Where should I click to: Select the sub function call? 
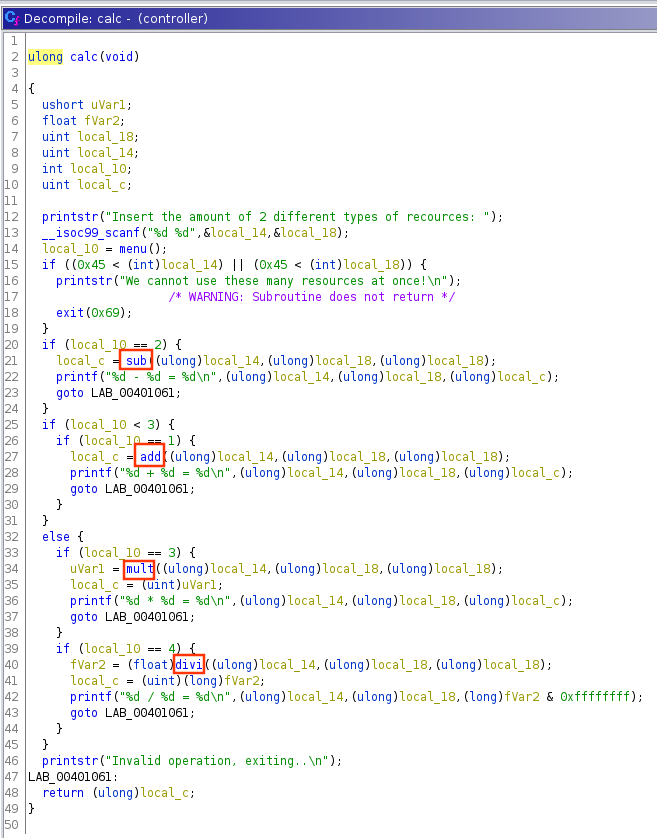[136, 360]
